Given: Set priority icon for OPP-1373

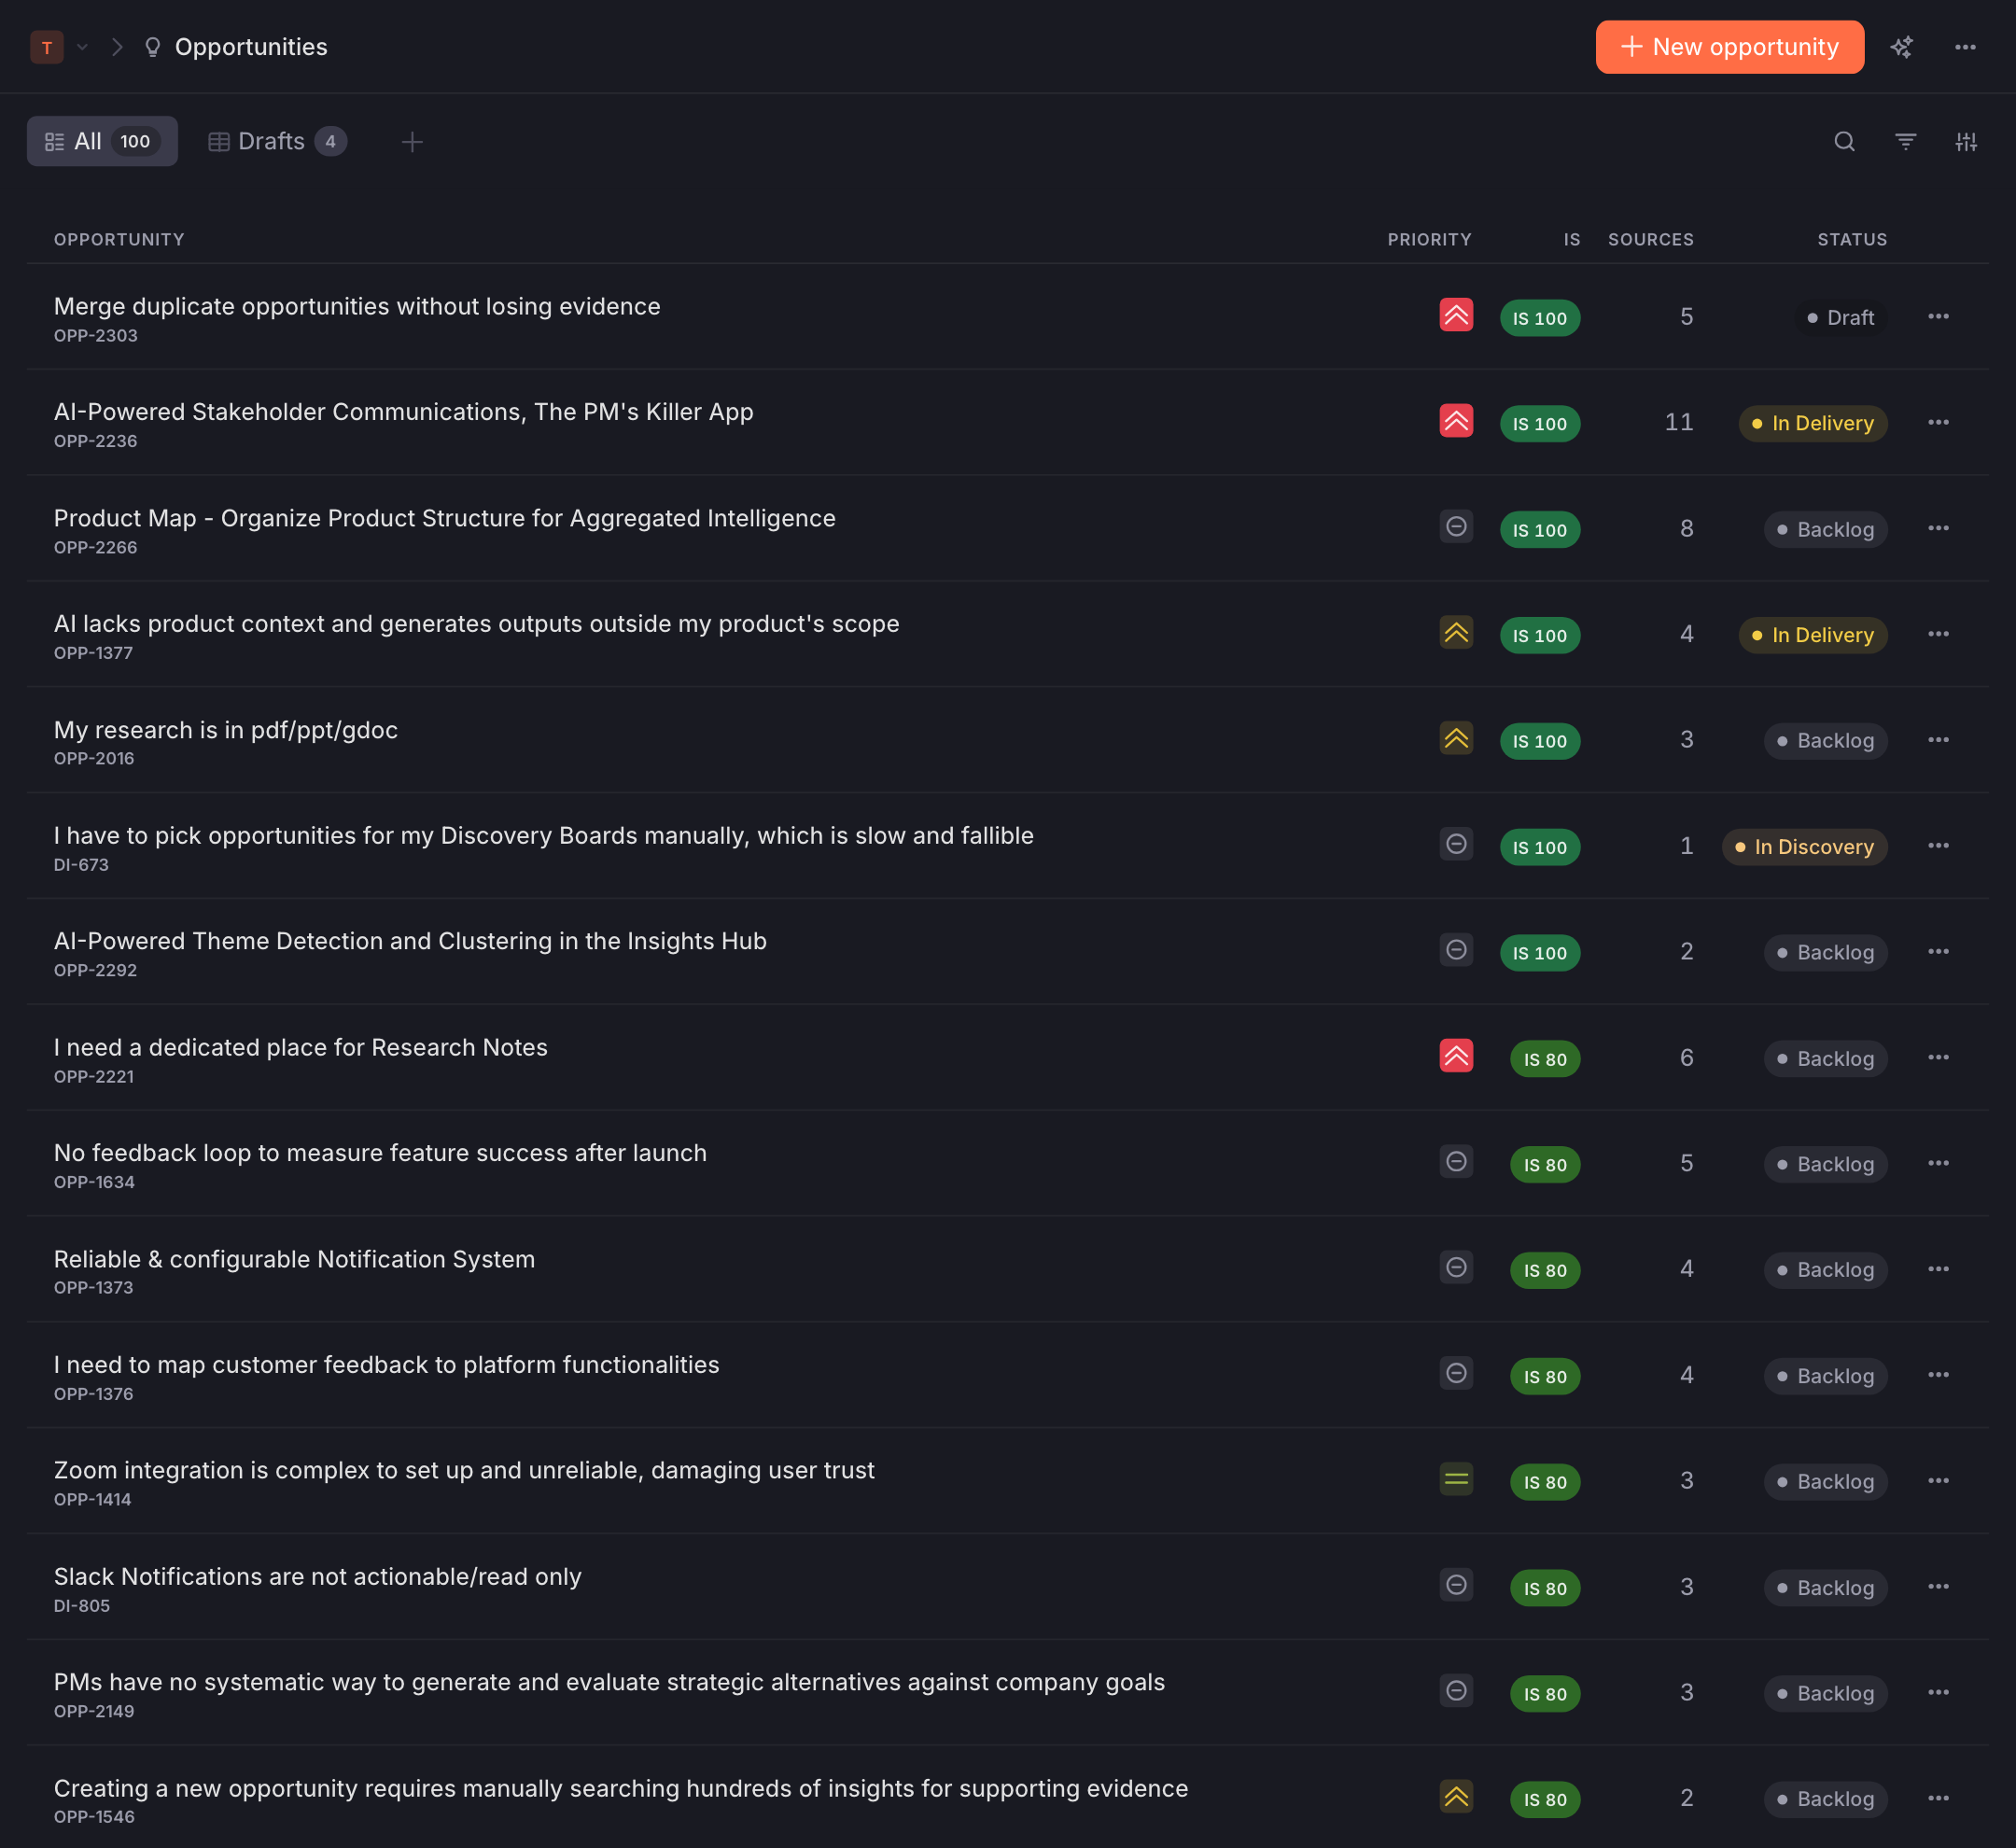Looking at the screenshot, I should click(1456, 1268).
